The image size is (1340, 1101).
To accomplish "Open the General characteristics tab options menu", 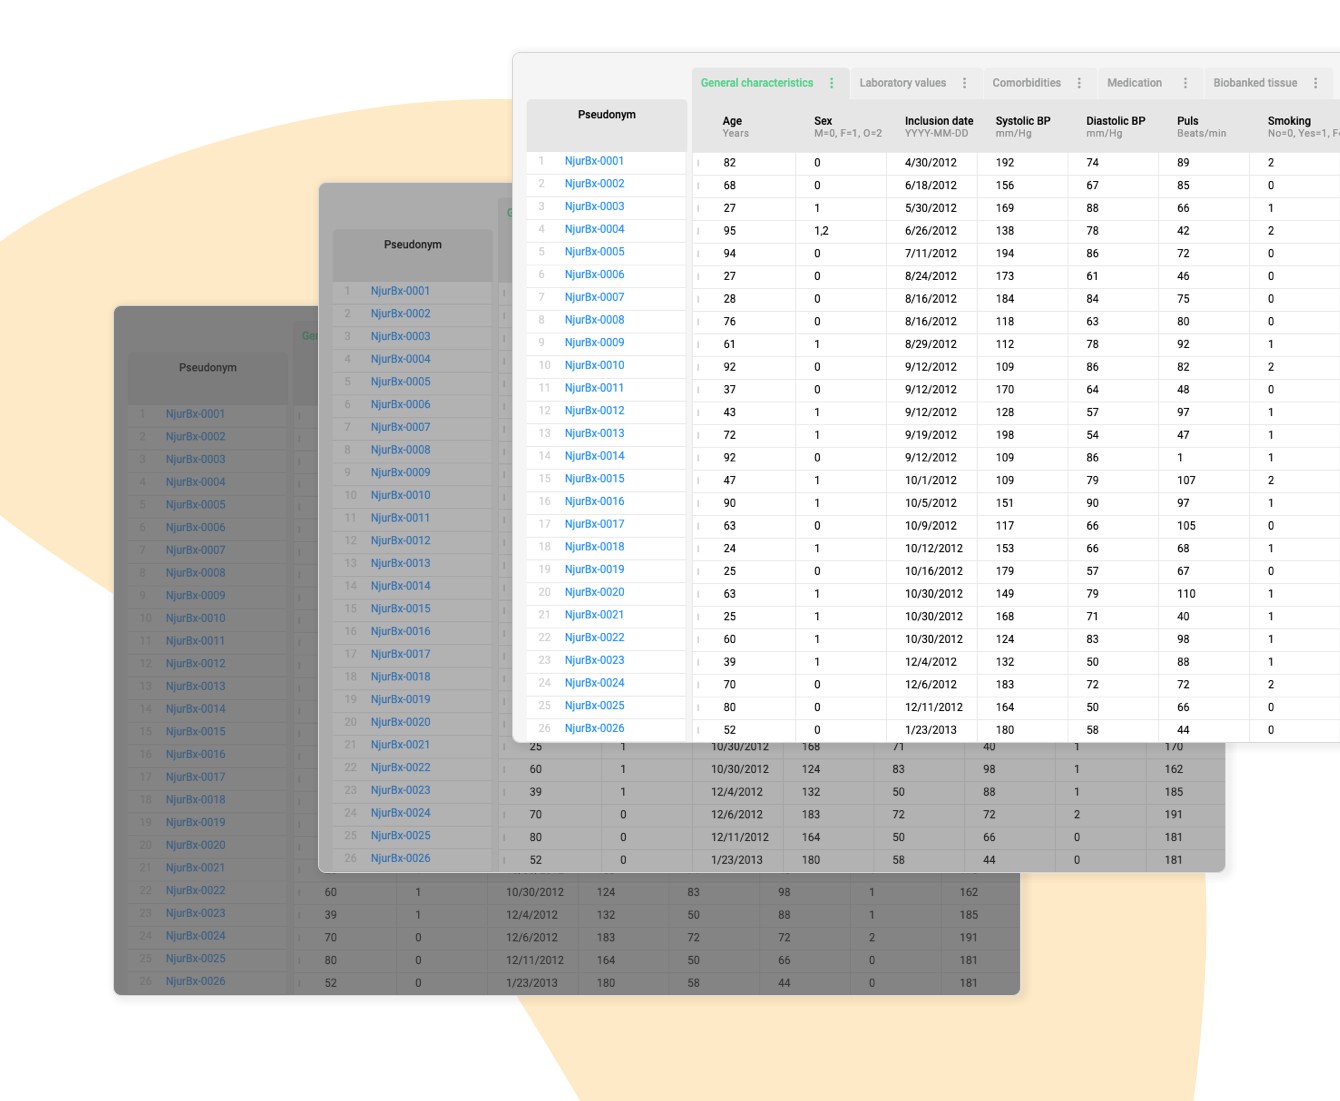I will pyautogui.click(x=831, y=83).
